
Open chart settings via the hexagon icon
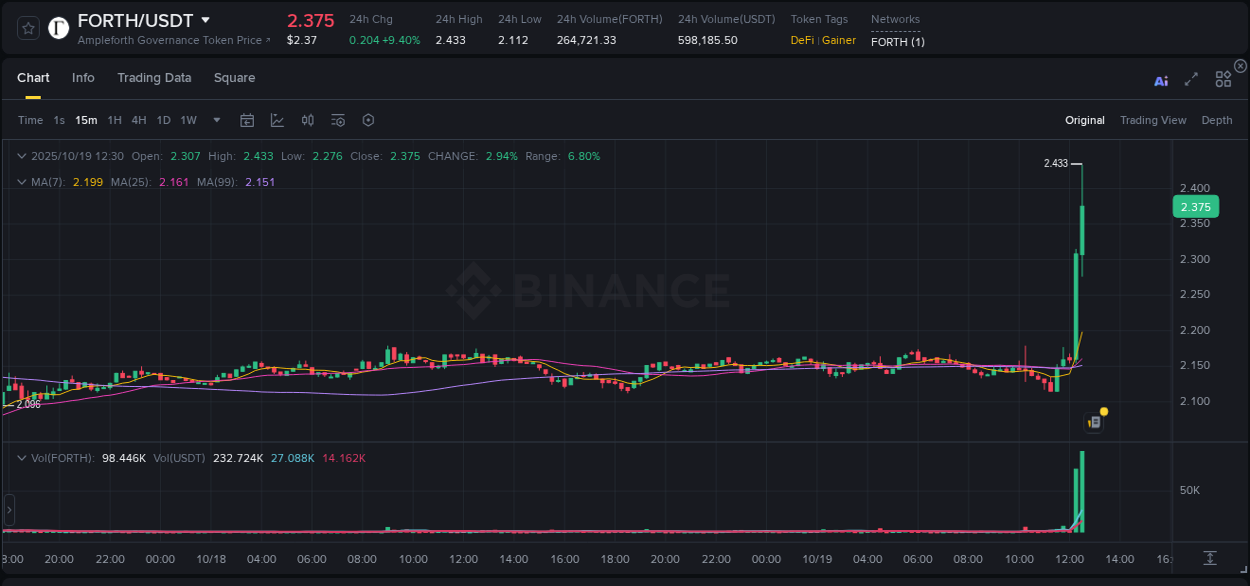[368, 120]
